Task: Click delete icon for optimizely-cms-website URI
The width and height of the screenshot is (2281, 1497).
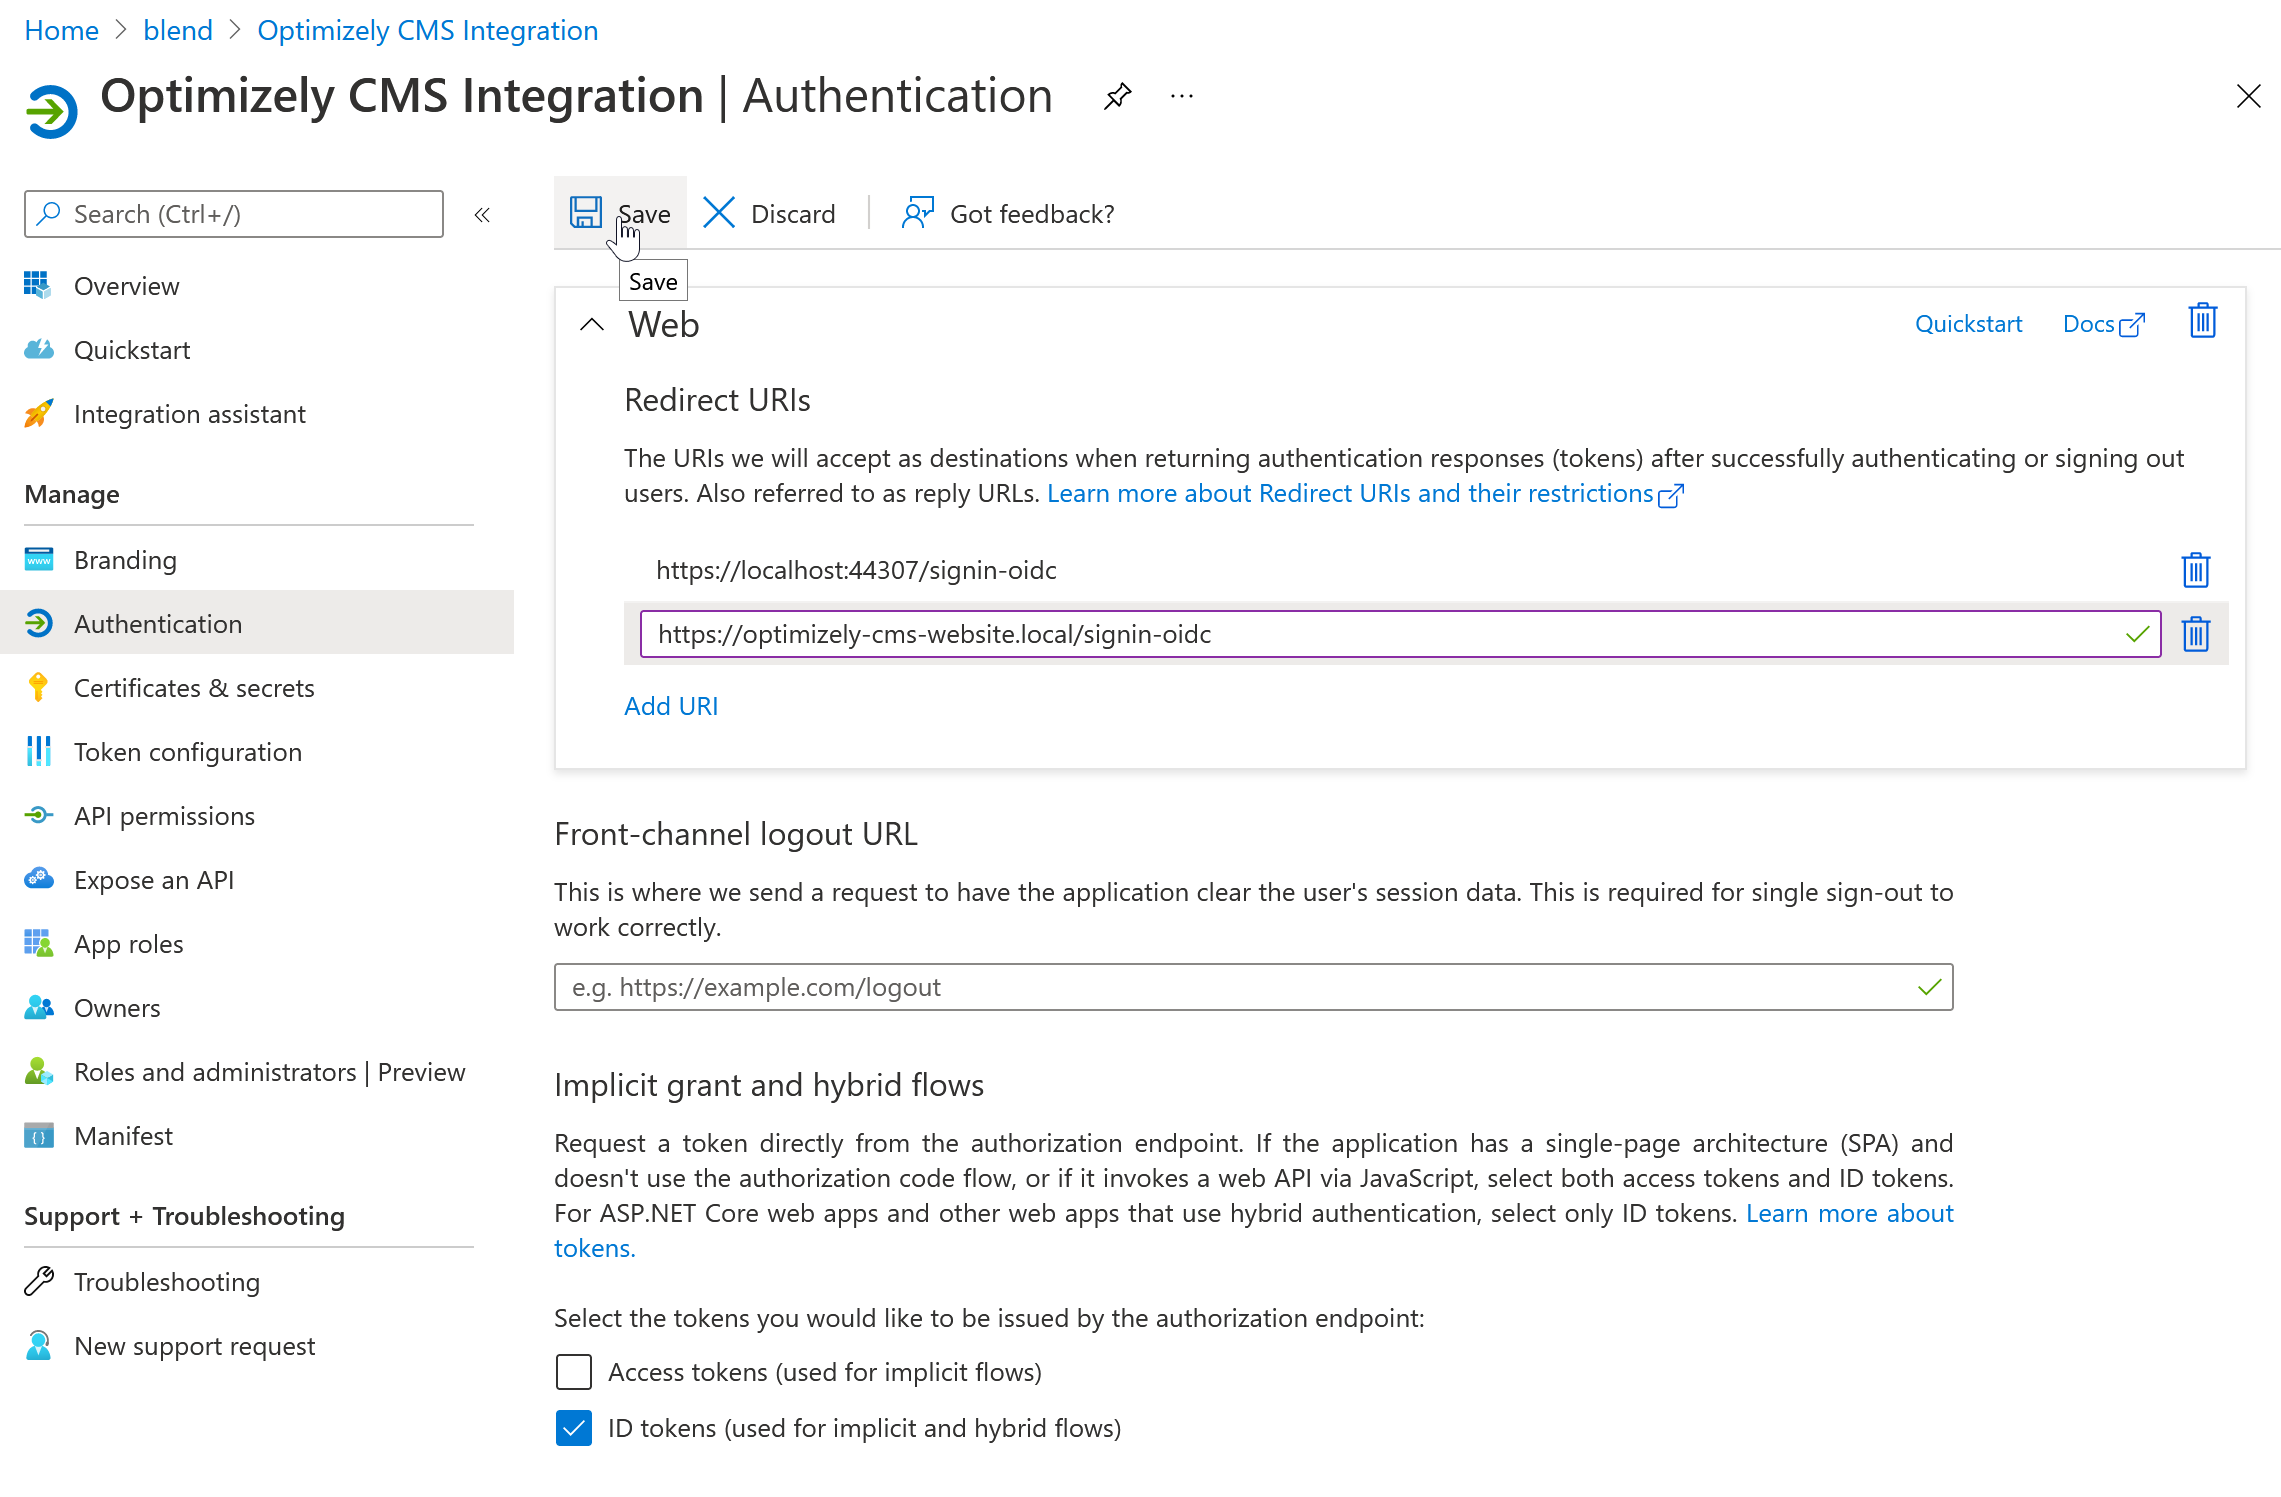Action: click(x=2201, y=633)
